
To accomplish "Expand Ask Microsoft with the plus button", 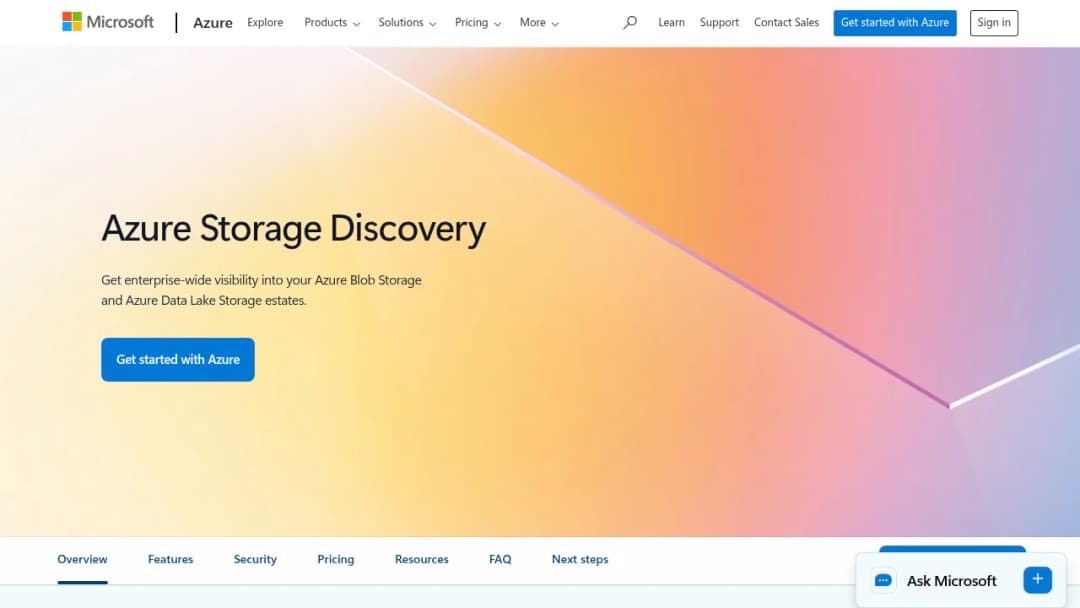I will (1037, 580).
